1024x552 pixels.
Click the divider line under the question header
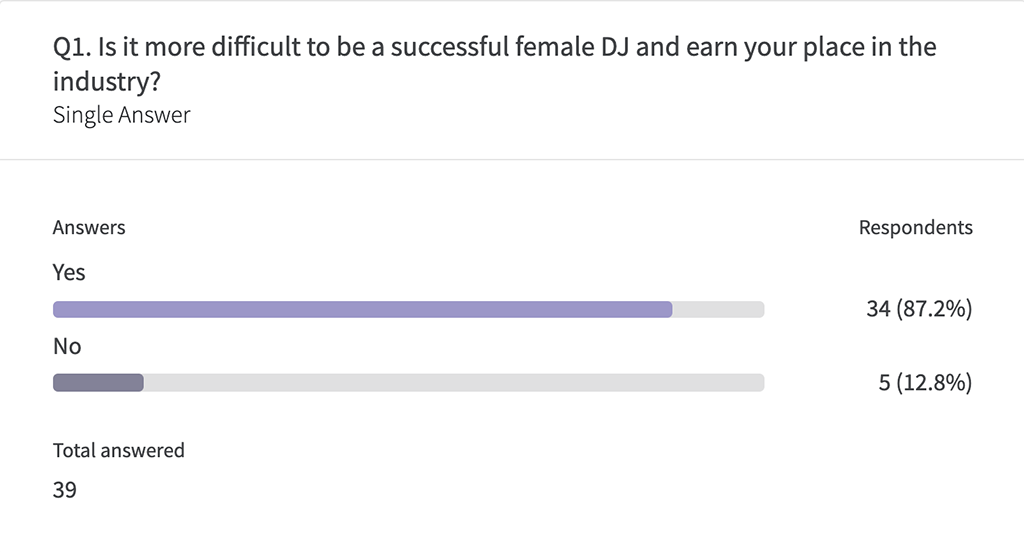tap(512, 159)
